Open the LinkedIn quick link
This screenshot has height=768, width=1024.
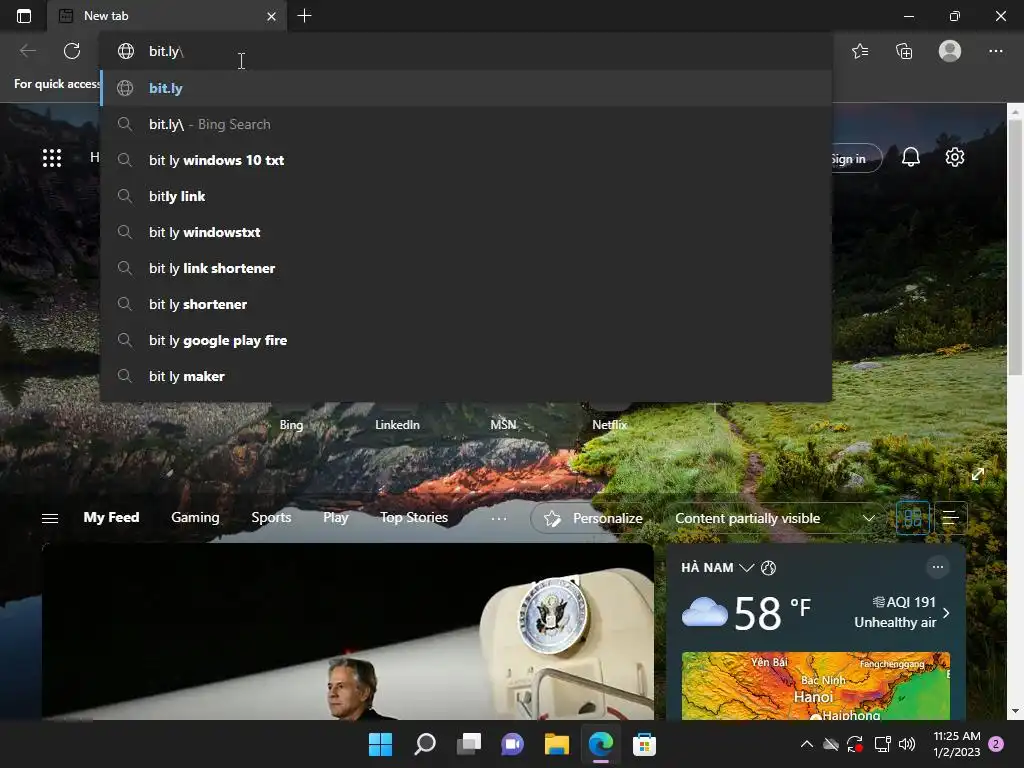click(397, 424)
